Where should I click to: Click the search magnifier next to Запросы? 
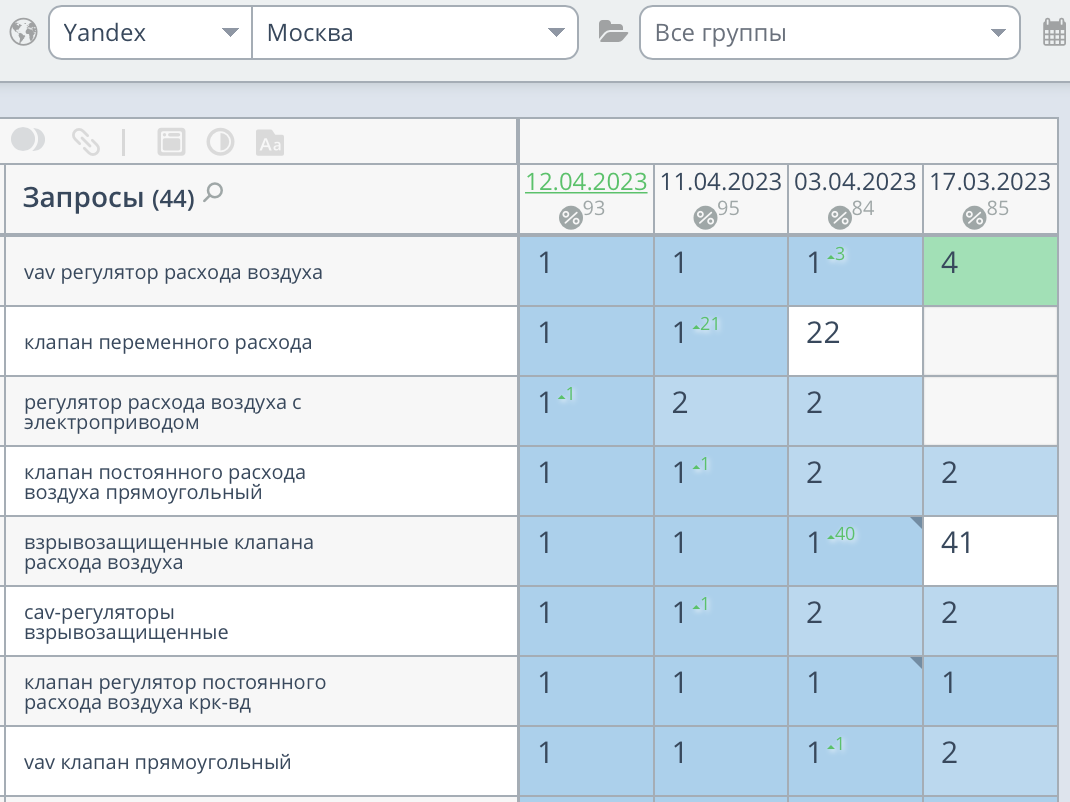[x=212, y=194]
